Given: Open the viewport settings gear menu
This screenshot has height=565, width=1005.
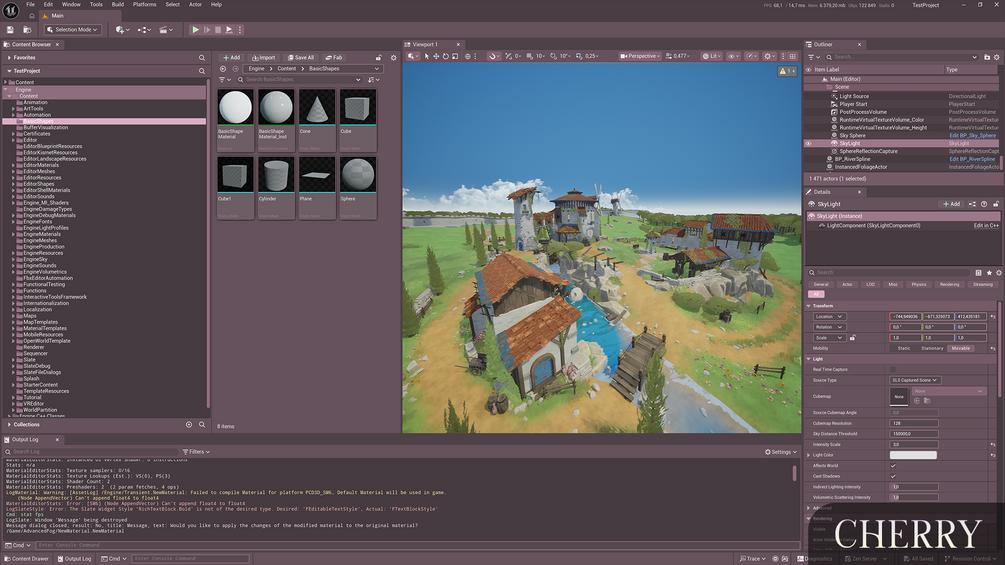Looking at the screenshot, I should (769, 56).
